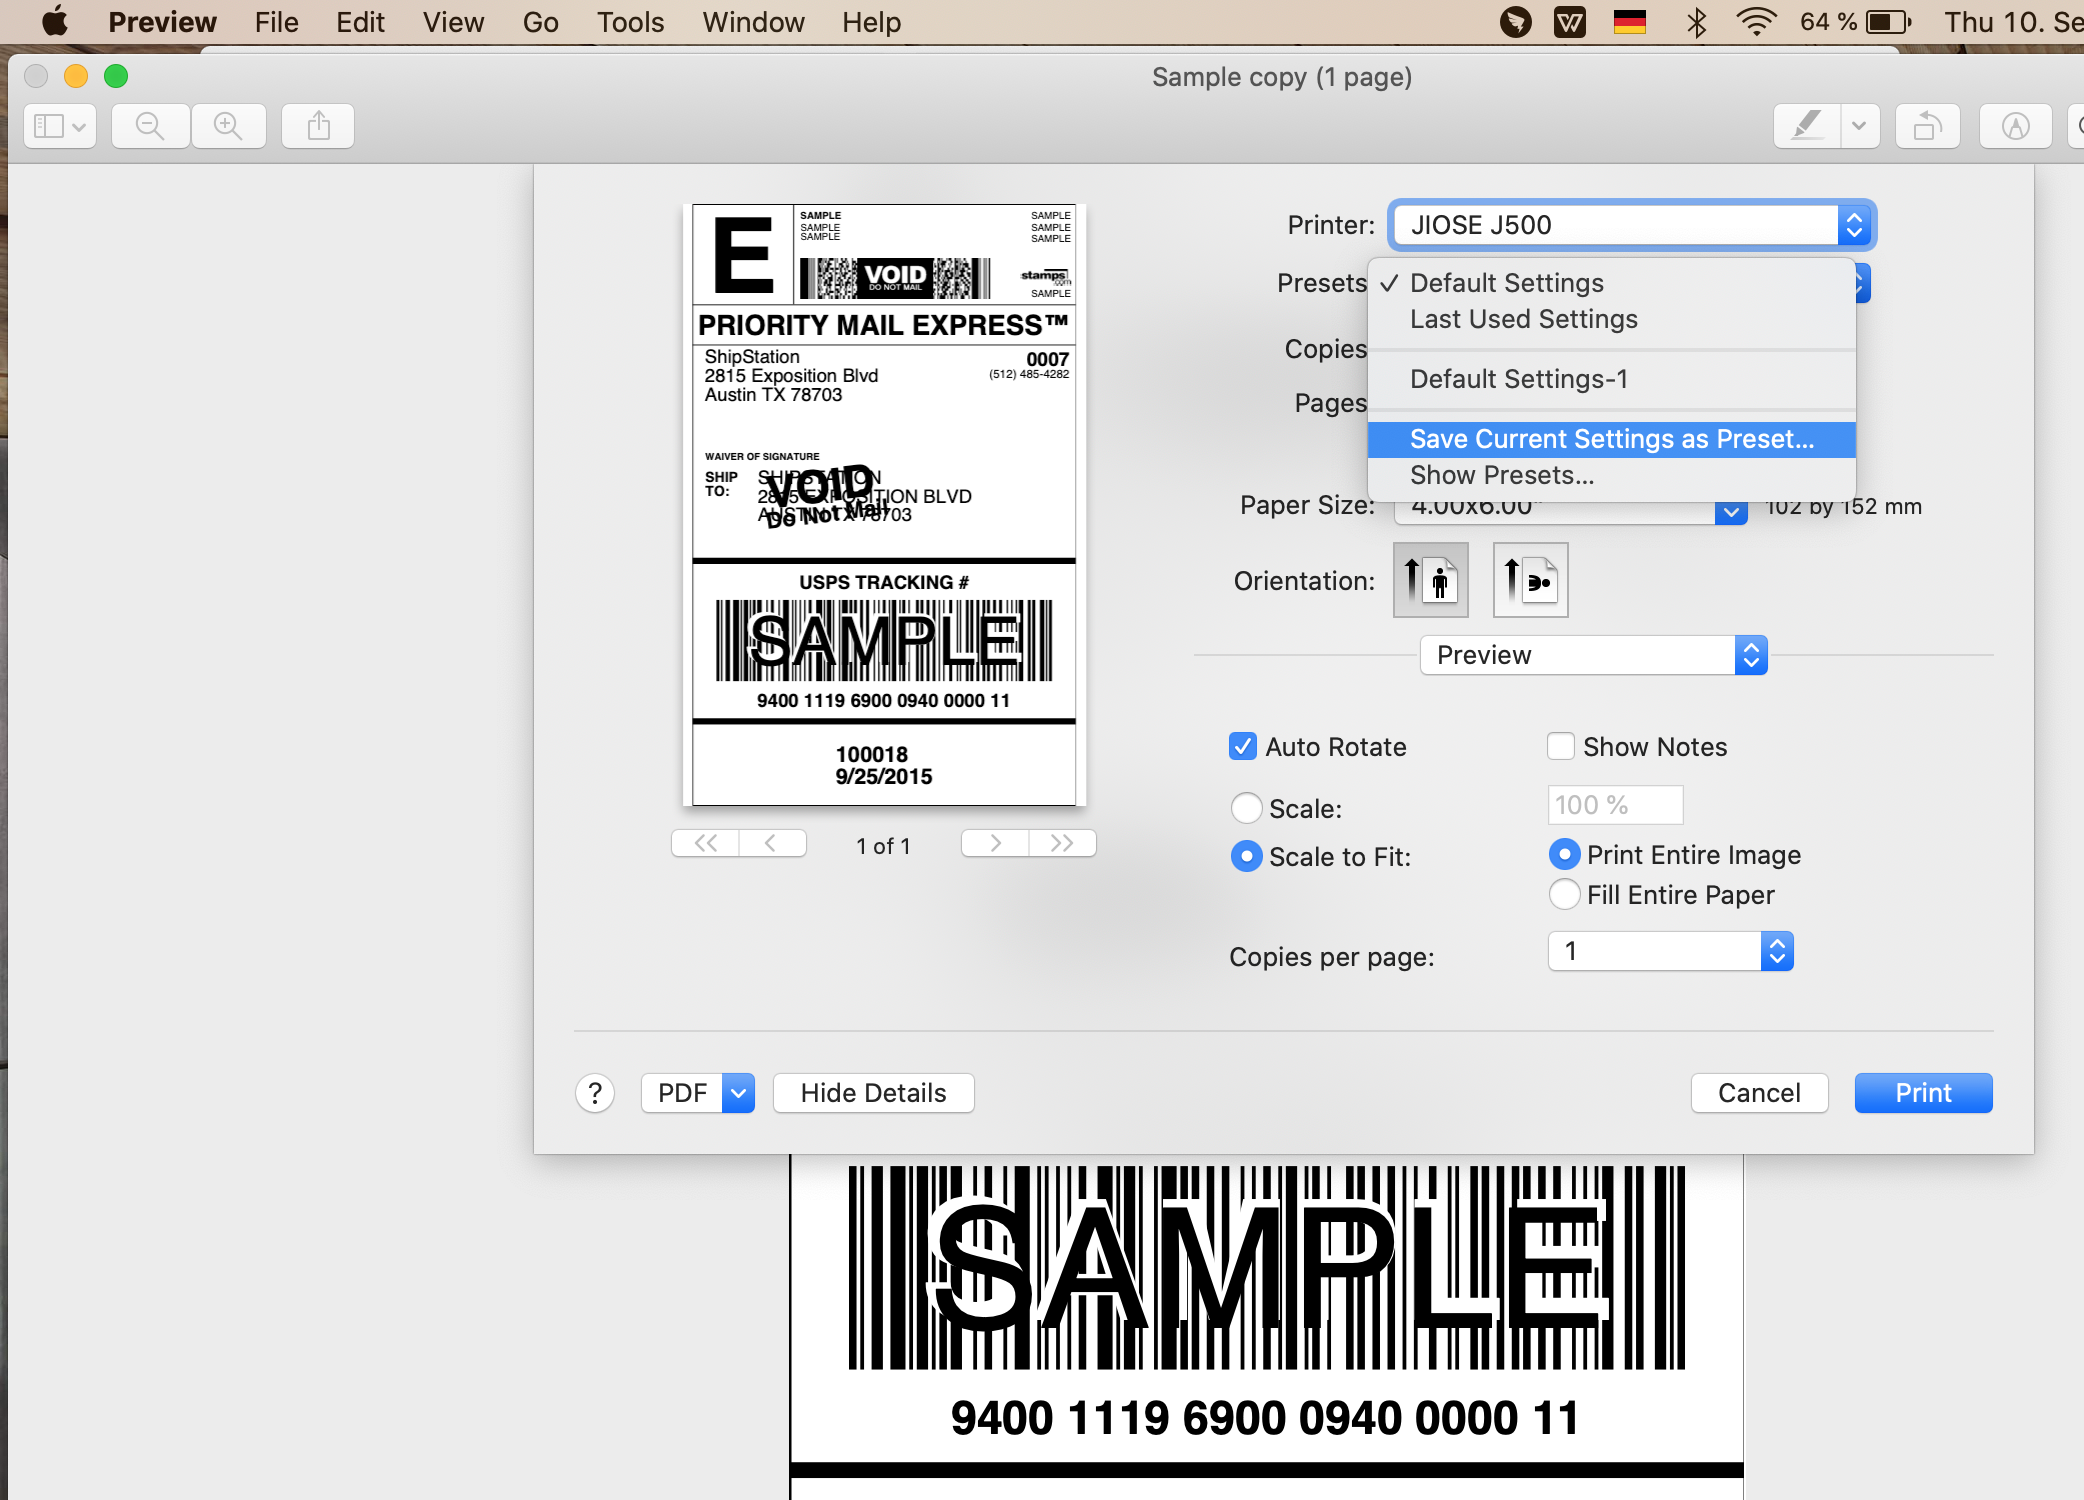This screenshot has width=2084, height=1500.
Task: Click the rotate page toolbar icon
Action: point(1927,126)
